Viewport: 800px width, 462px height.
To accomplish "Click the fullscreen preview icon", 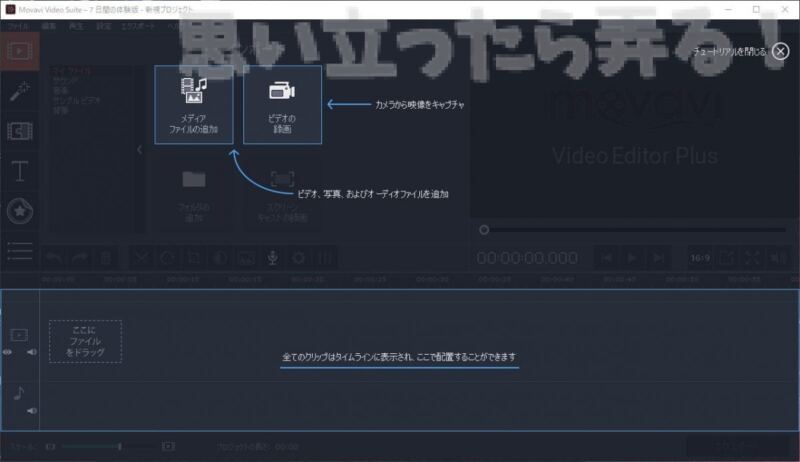I will (x=753, y=258).
